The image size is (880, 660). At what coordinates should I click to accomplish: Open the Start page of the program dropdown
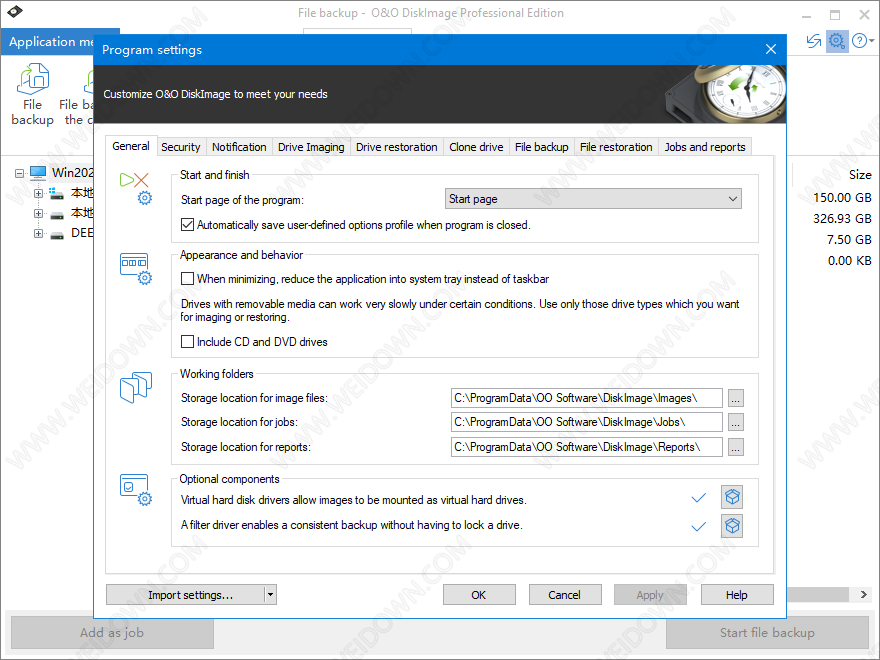coord(593,199)
